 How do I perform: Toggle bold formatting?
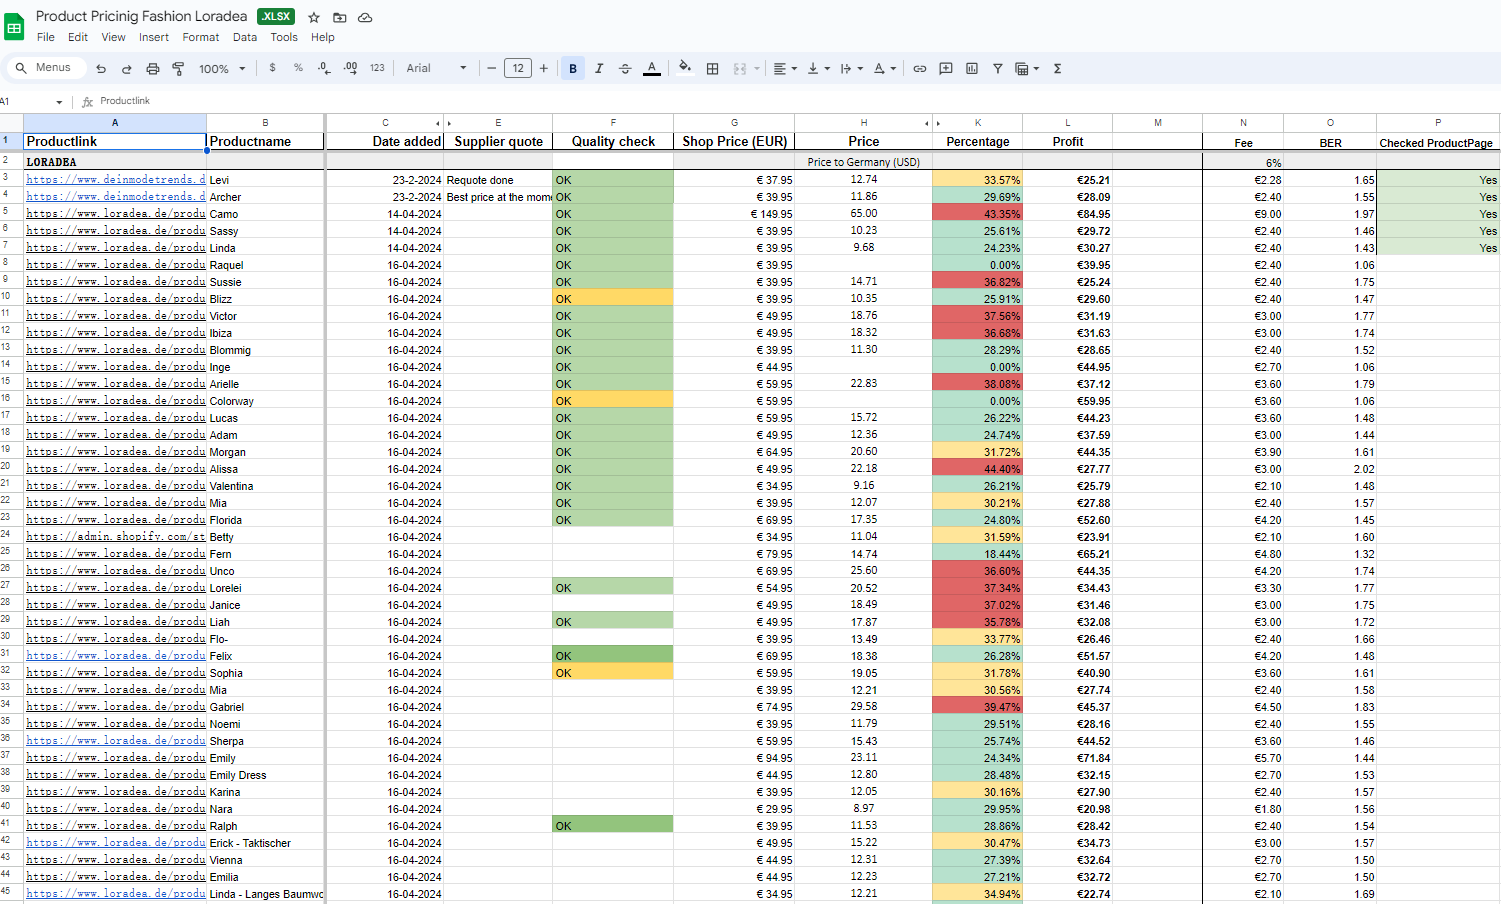coord(573,68)
